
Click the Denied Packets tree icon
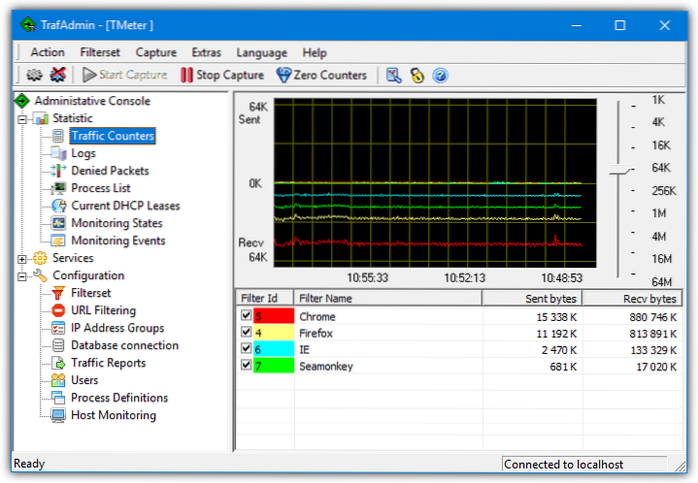pos(58,171)
